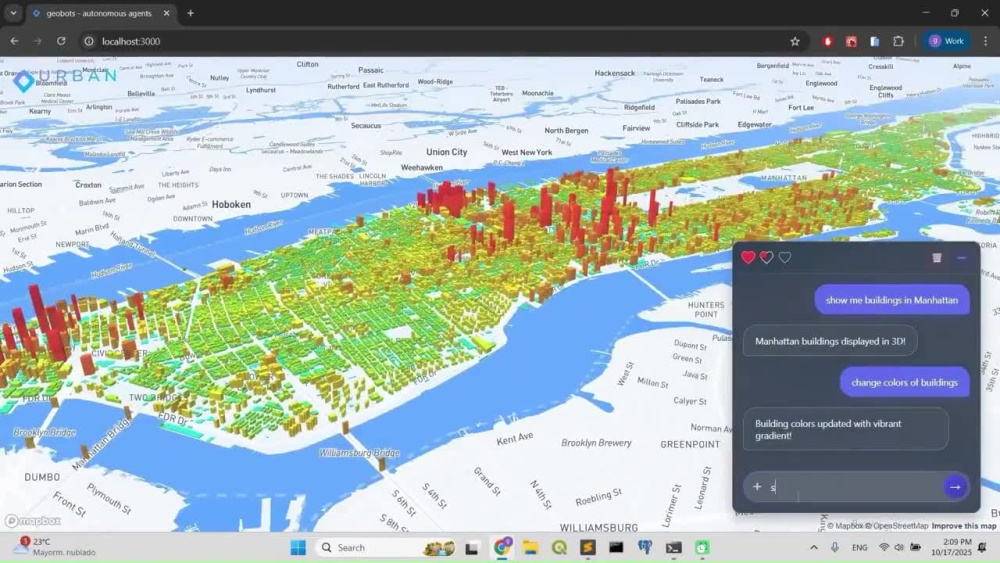Open the 'Improve this map' link
Image resolution: width=1000 pixels, height=563 pixels.
pyautogui.click(x=964, y=526)
